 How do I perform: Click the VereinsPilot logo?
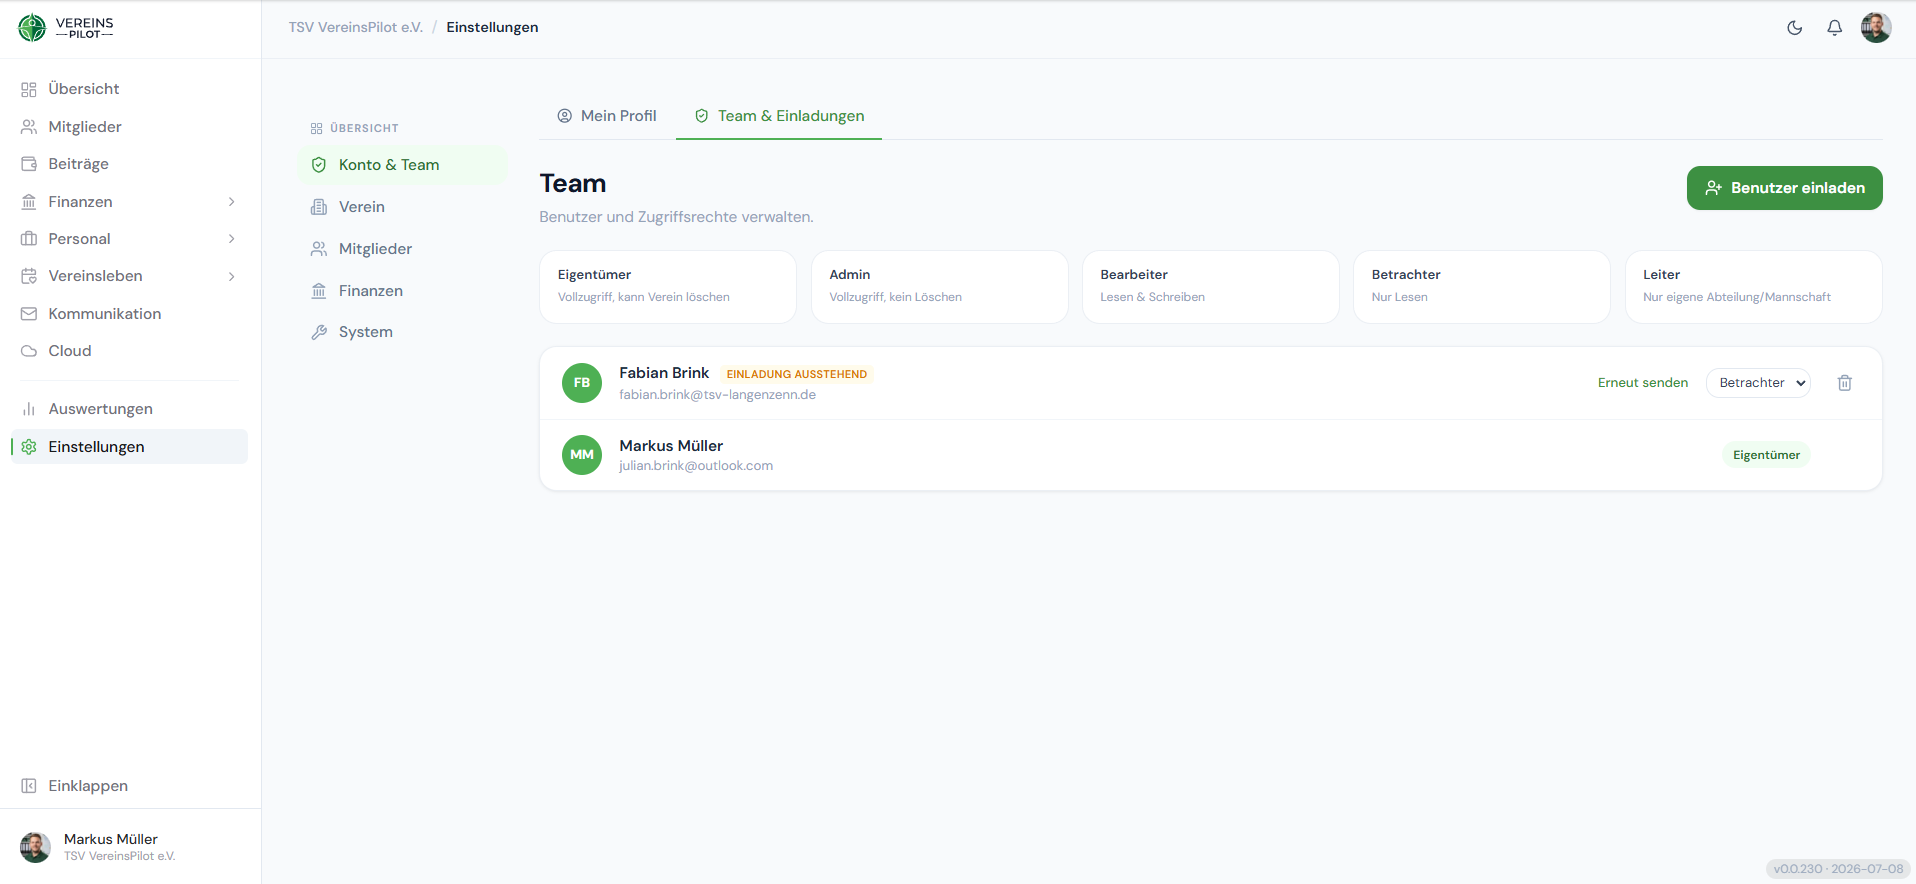[66, 28]
